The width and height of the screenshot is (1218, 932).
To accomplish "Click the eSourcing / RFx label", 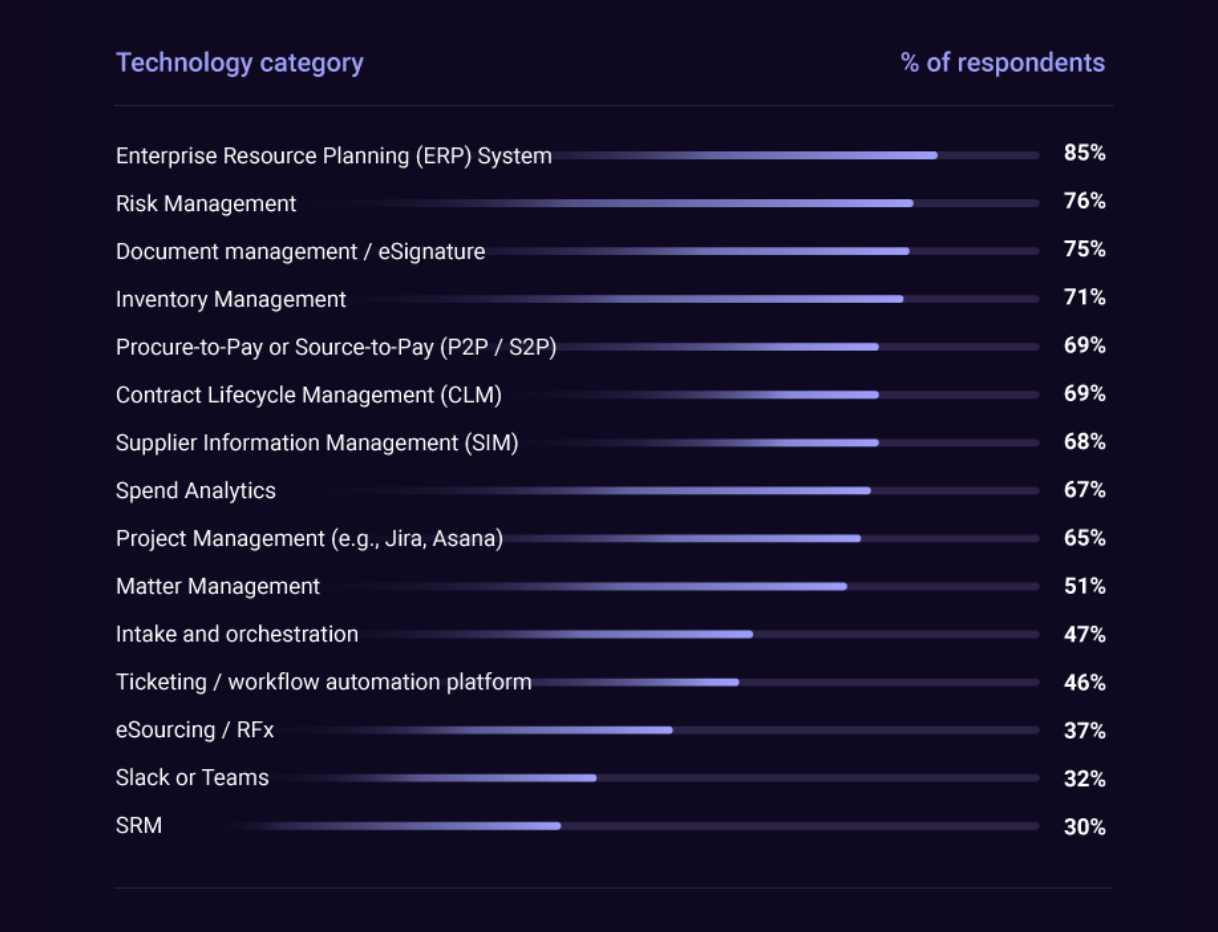I will point(195,730).
